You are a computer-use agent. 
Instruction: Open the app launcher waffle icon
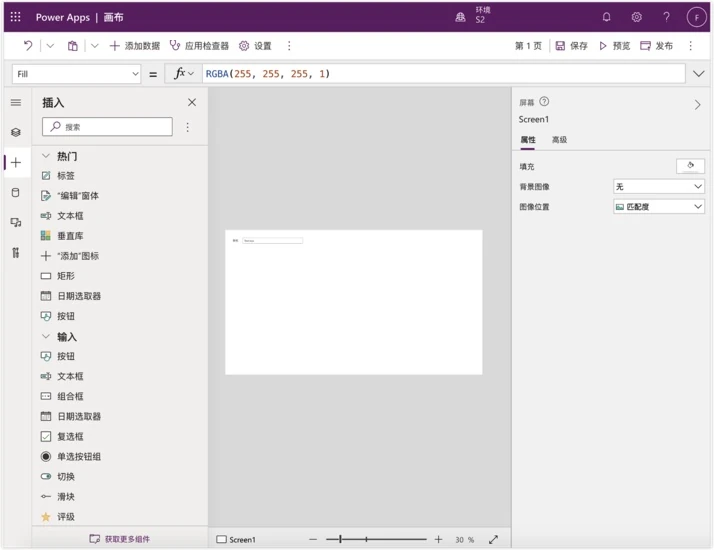point(15,17)
